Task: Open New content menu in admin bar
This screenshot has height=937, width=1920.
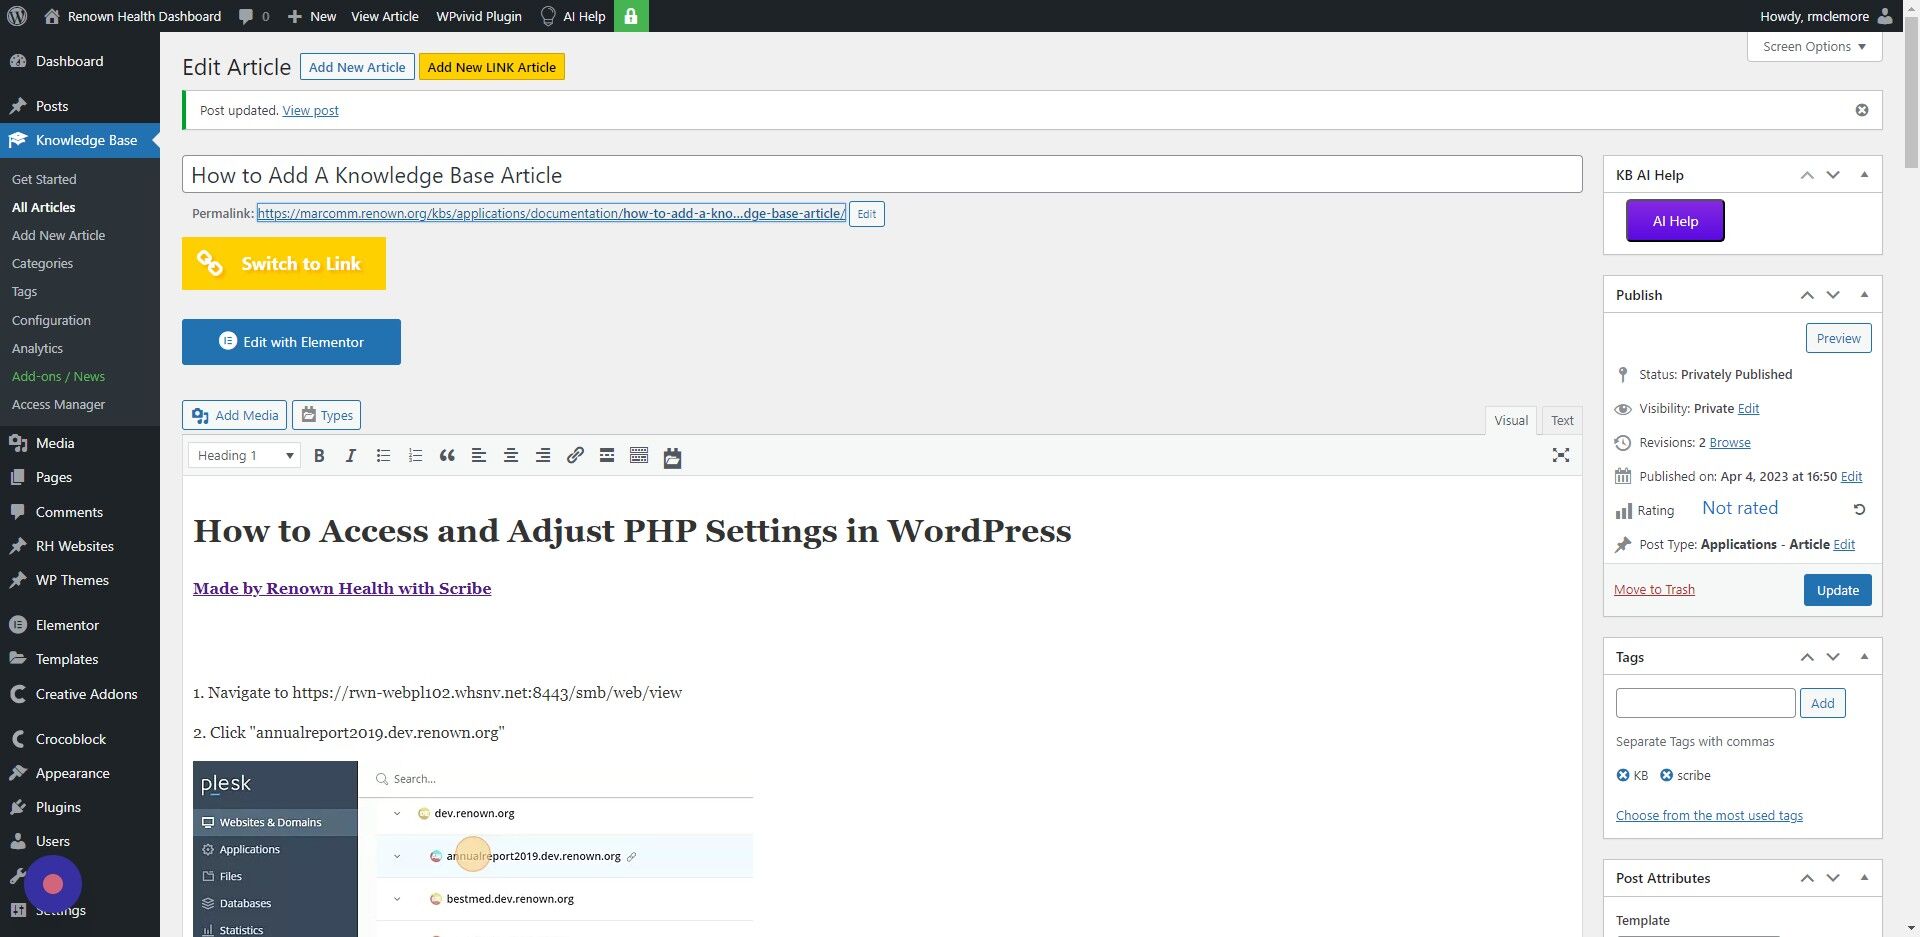Action: pyautogui.click(x=311, y=16)
